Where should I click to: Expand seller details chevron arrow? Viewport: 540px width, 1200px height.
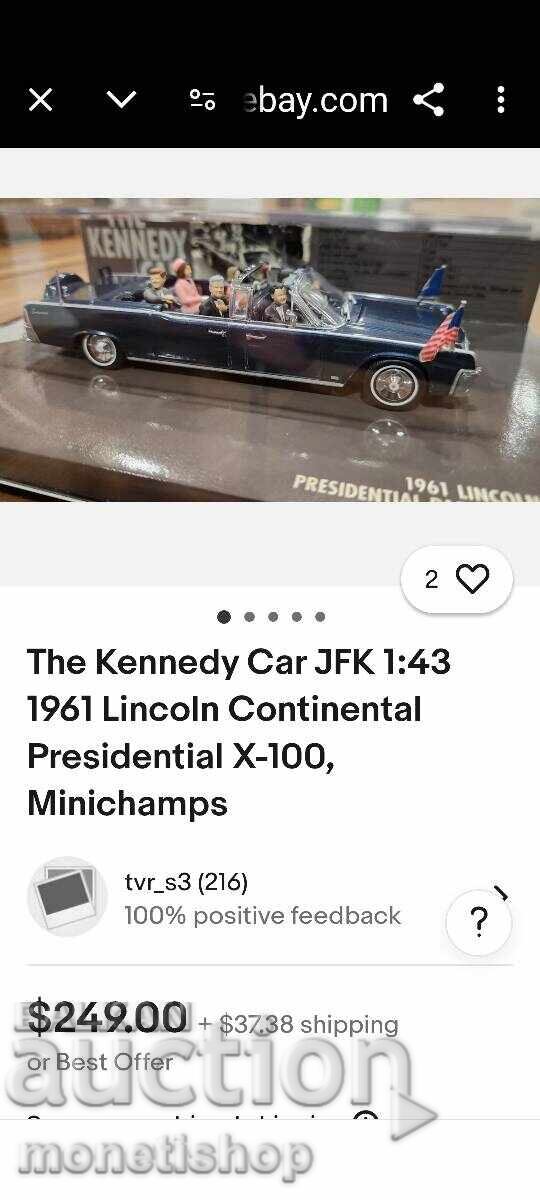502,893
